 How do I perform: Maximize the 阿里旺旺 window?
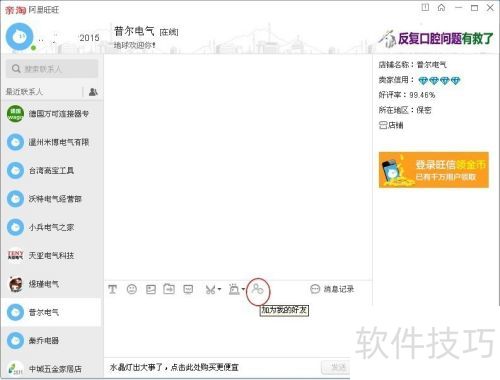tap(474, 8)
